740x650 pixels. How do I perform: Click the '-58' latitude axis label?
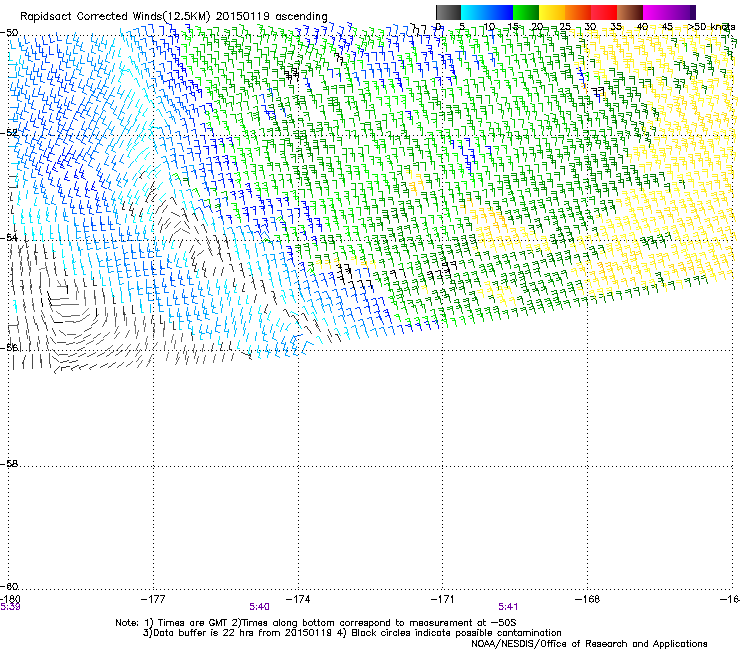tap(9, 464)
